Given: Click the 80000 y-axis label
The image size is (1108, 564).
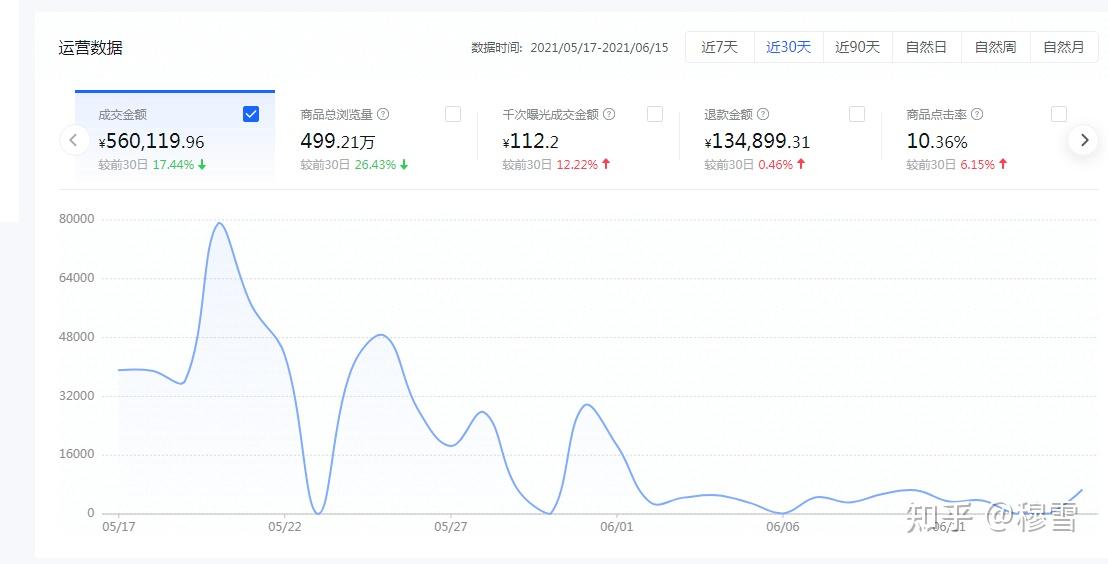Looking at the screenshot, I should (x=76, y=219).
